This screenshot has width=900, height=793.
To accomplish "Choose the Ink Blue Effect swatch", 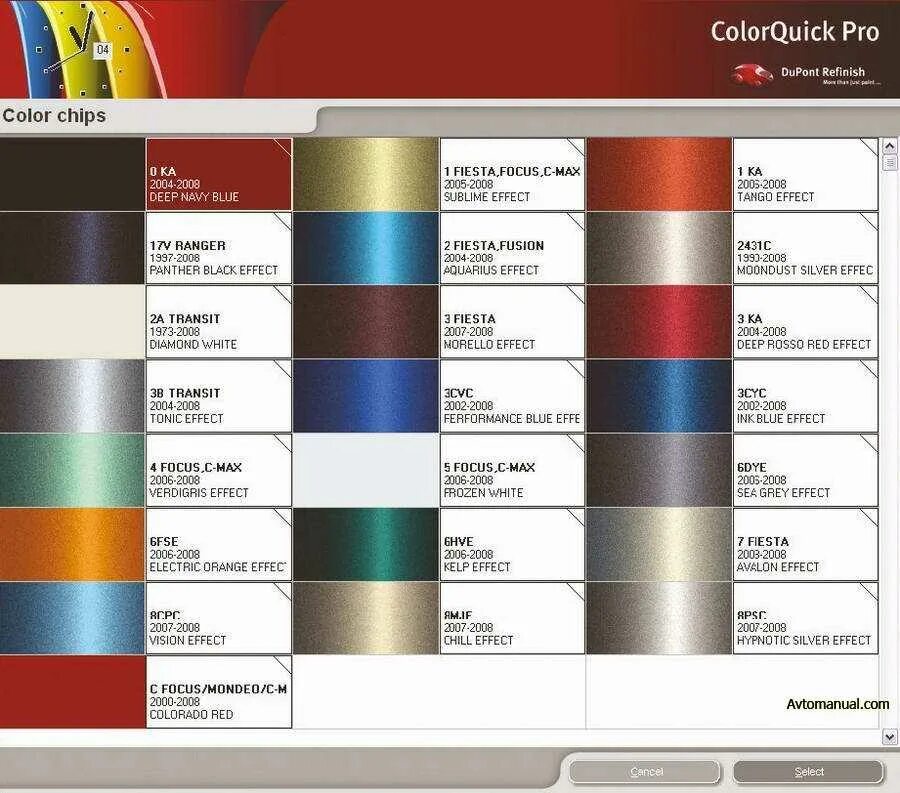I will 660,396.
